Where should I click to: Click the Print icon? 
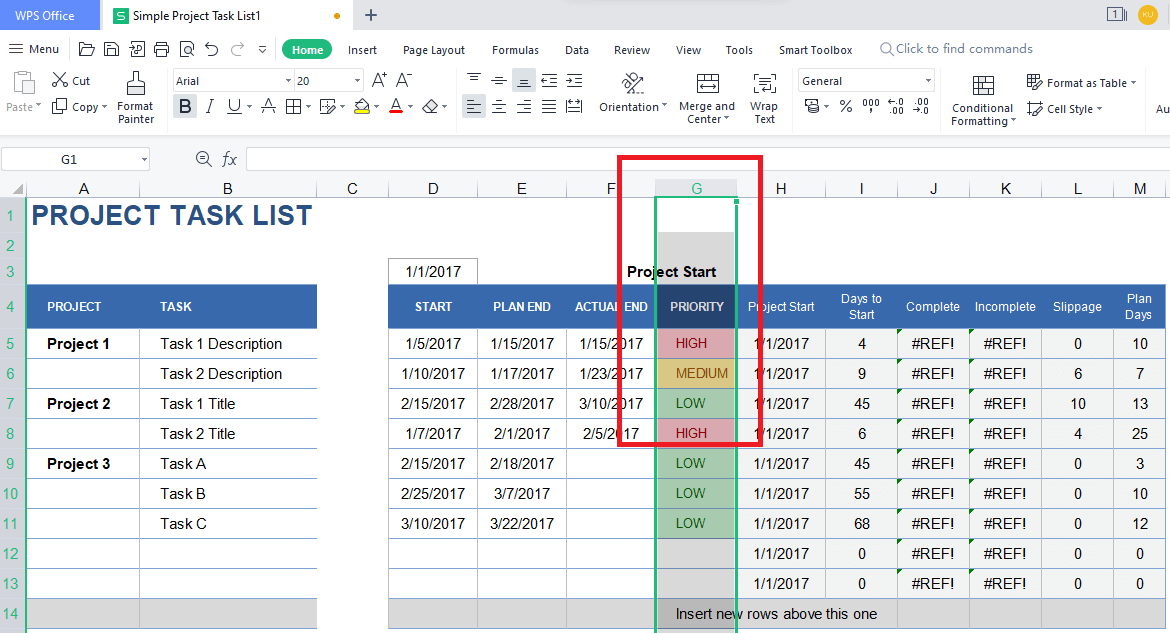tap(162, 49)
